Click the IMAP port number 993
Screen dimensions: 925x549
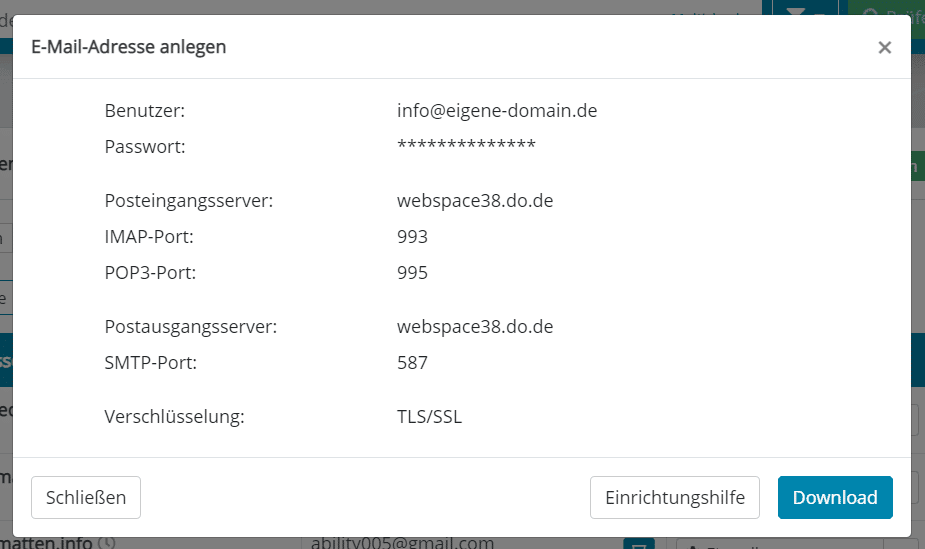click(412, 237)
